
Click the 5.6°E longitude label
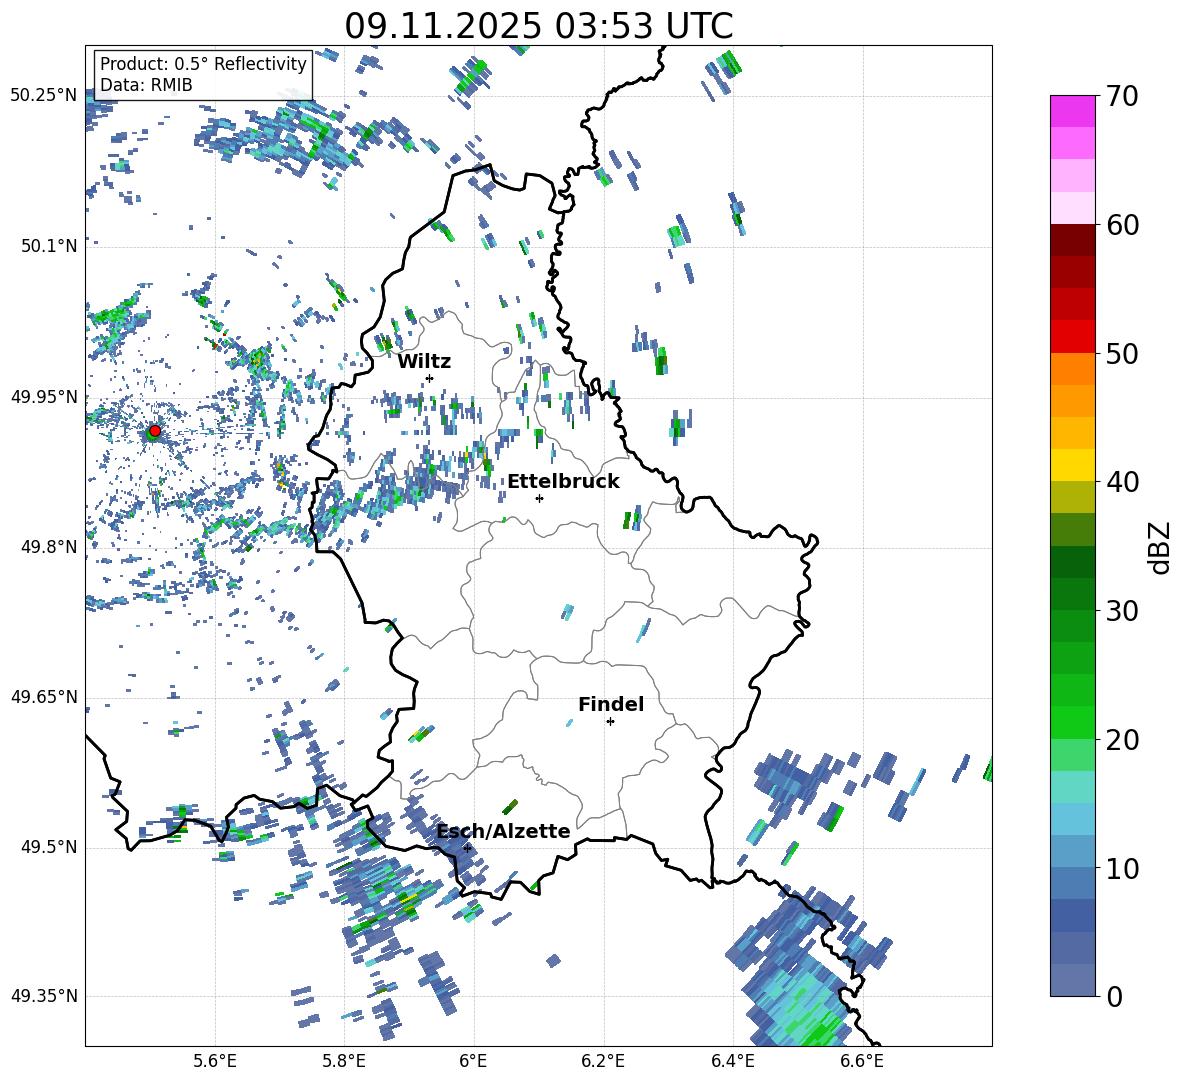click(215, 1061)
